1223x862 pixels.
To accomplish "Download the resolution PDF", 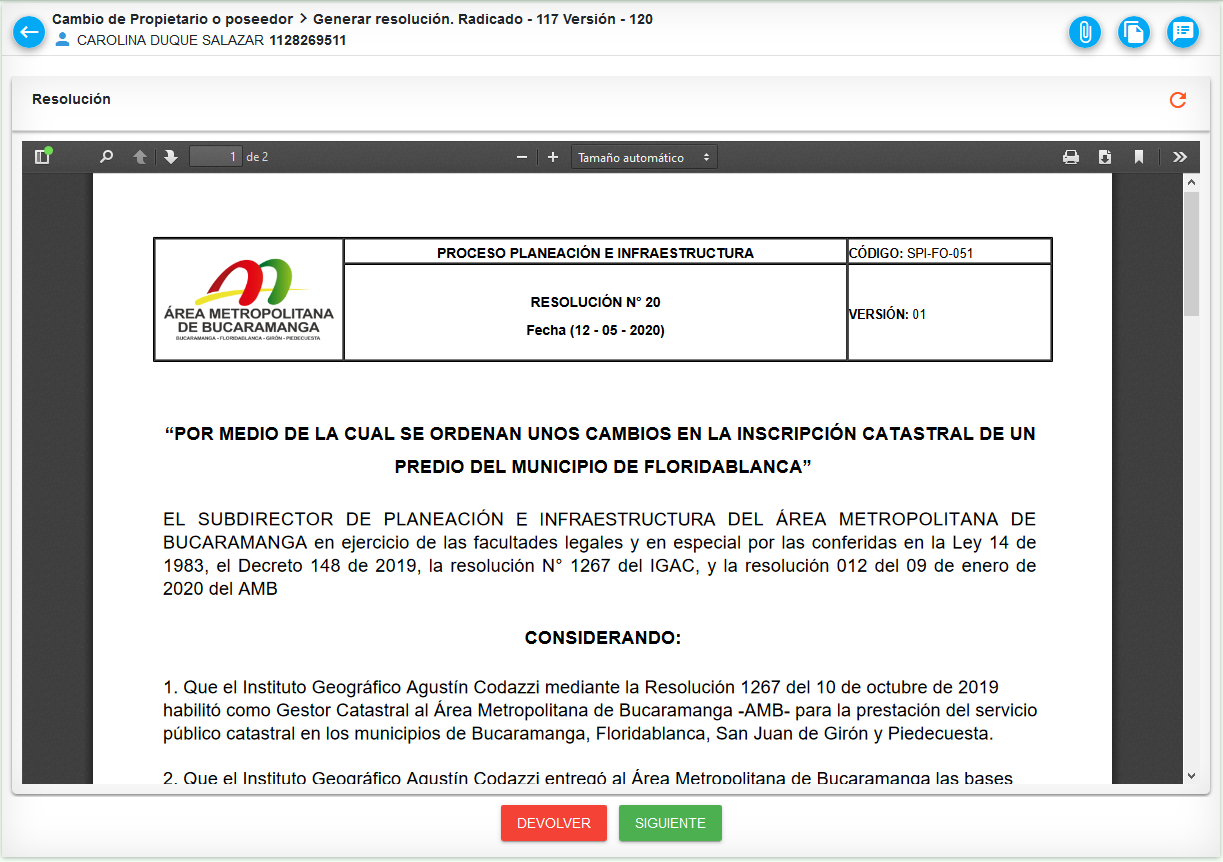I will point(1105,157).
